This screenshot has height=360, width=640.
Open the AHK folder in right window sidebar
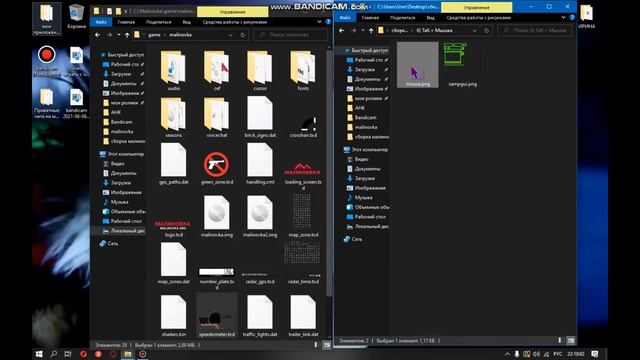(360, 108)
